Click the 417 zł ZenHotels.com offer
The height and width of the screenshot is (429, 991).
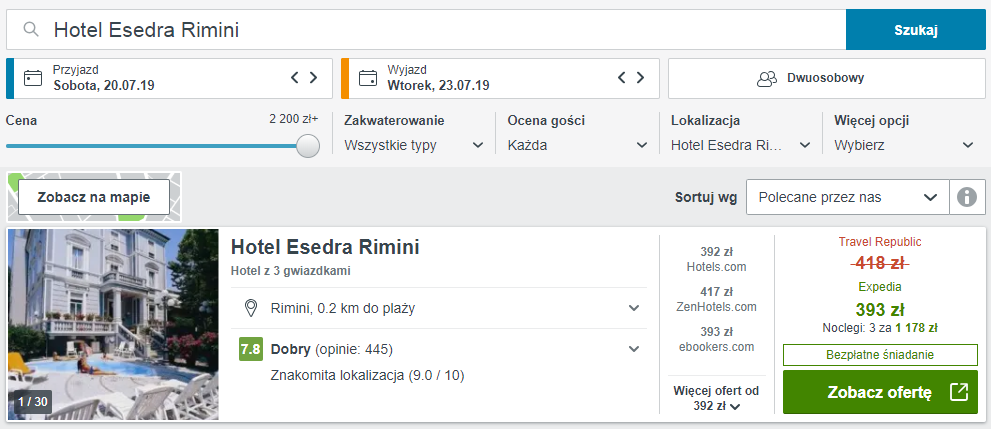pos(716,299)
